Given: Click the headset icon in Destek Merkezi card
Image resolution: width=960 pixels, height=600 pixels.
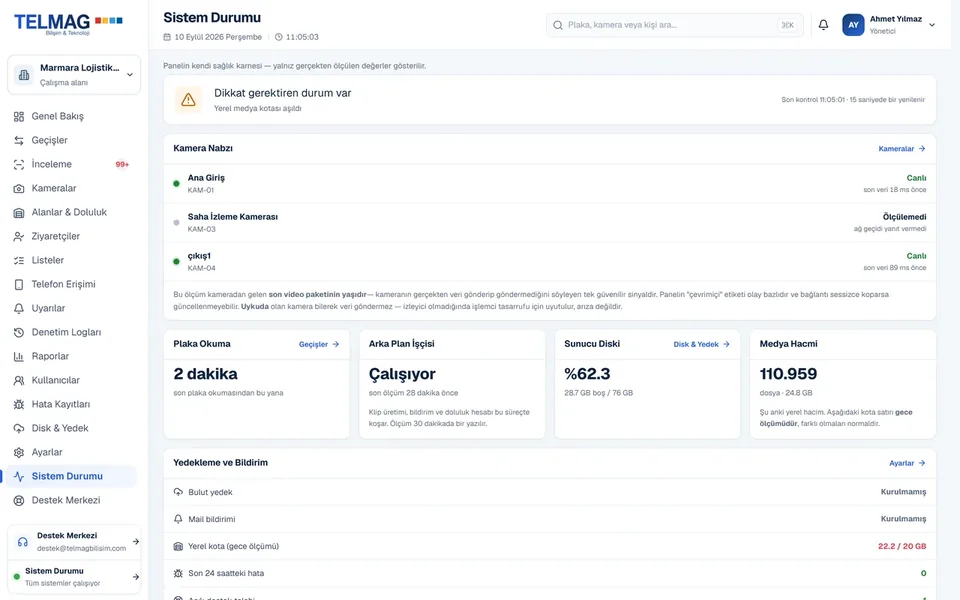Looking at the screenshot, I should click(x=23, y=542).
